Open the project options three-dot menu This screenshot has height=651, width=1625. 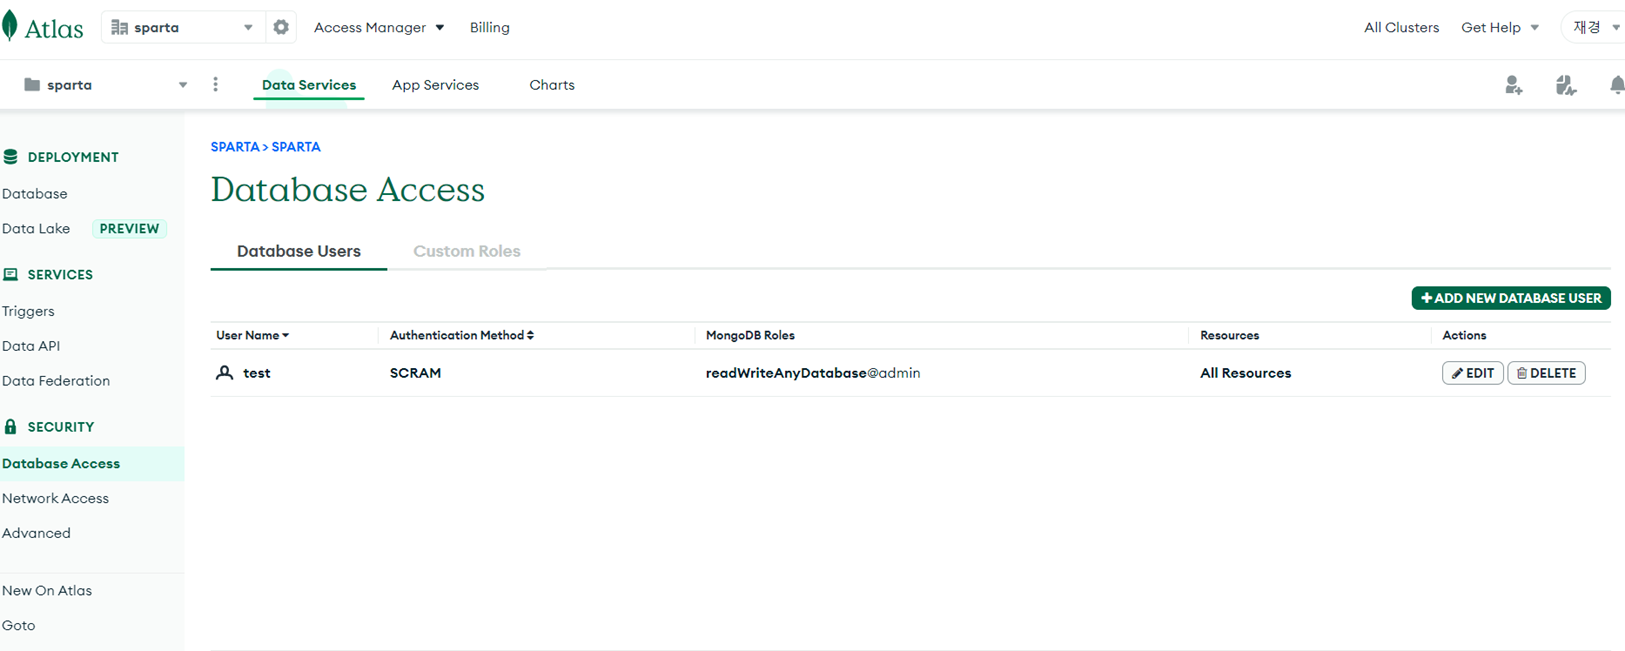tap(215, 85)
